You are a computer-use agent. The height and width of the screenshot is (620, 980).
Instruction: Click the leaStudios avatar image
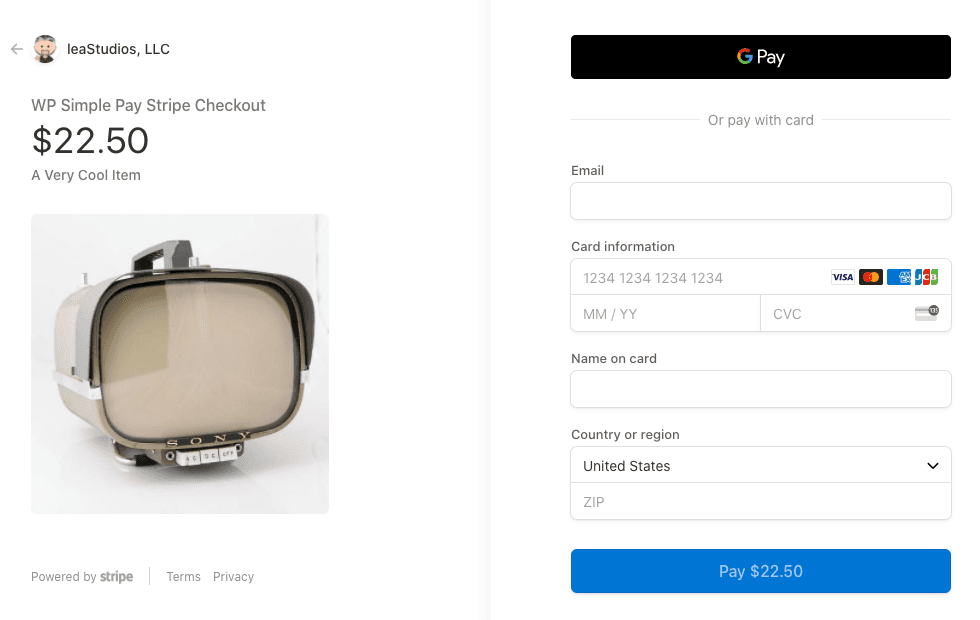point(45,49)
